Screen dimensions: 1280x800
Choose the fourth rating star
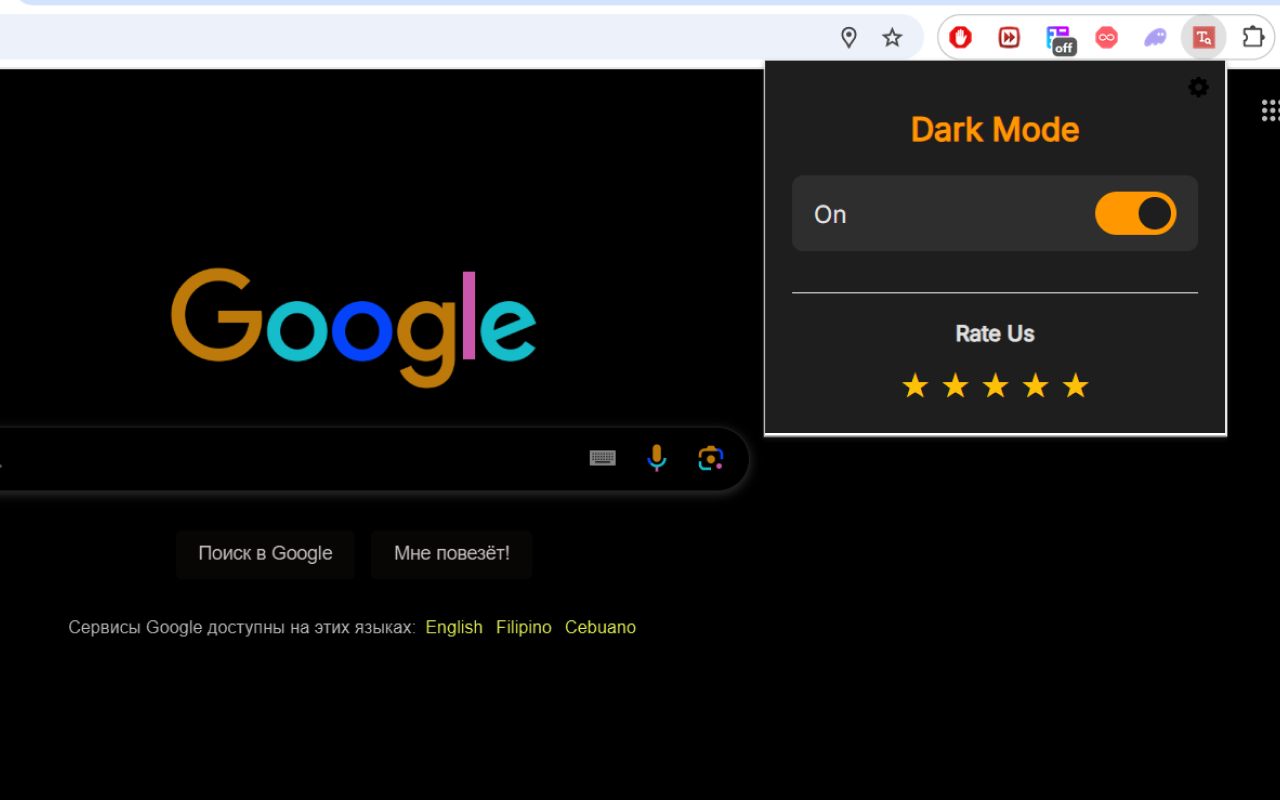click(1035, 385)
